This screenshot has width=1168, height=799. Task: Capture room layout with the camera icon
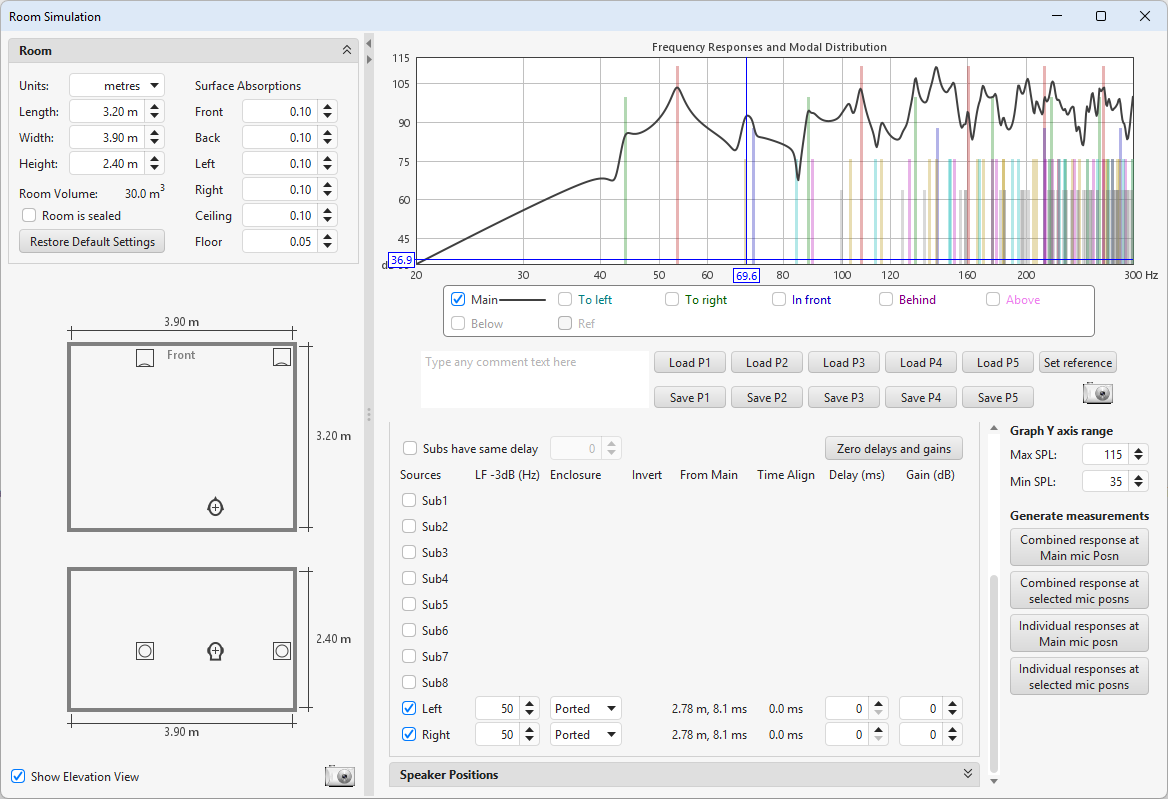point(340,775)
